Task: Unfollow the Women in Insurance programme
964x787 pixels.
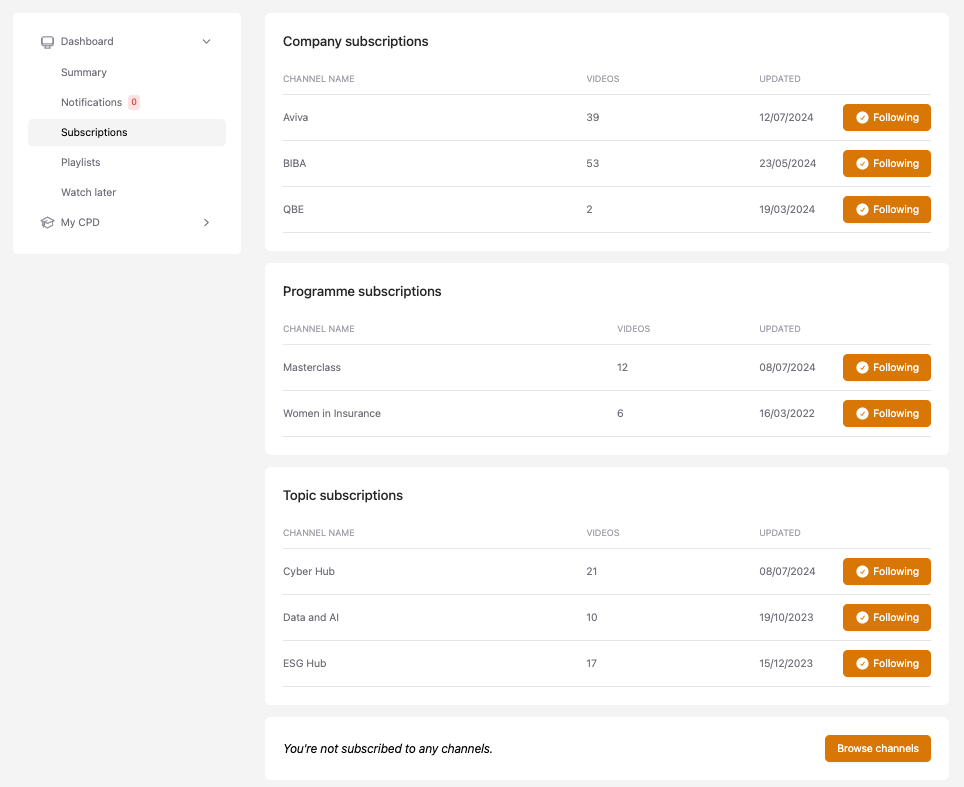Action: coord(886,414)
